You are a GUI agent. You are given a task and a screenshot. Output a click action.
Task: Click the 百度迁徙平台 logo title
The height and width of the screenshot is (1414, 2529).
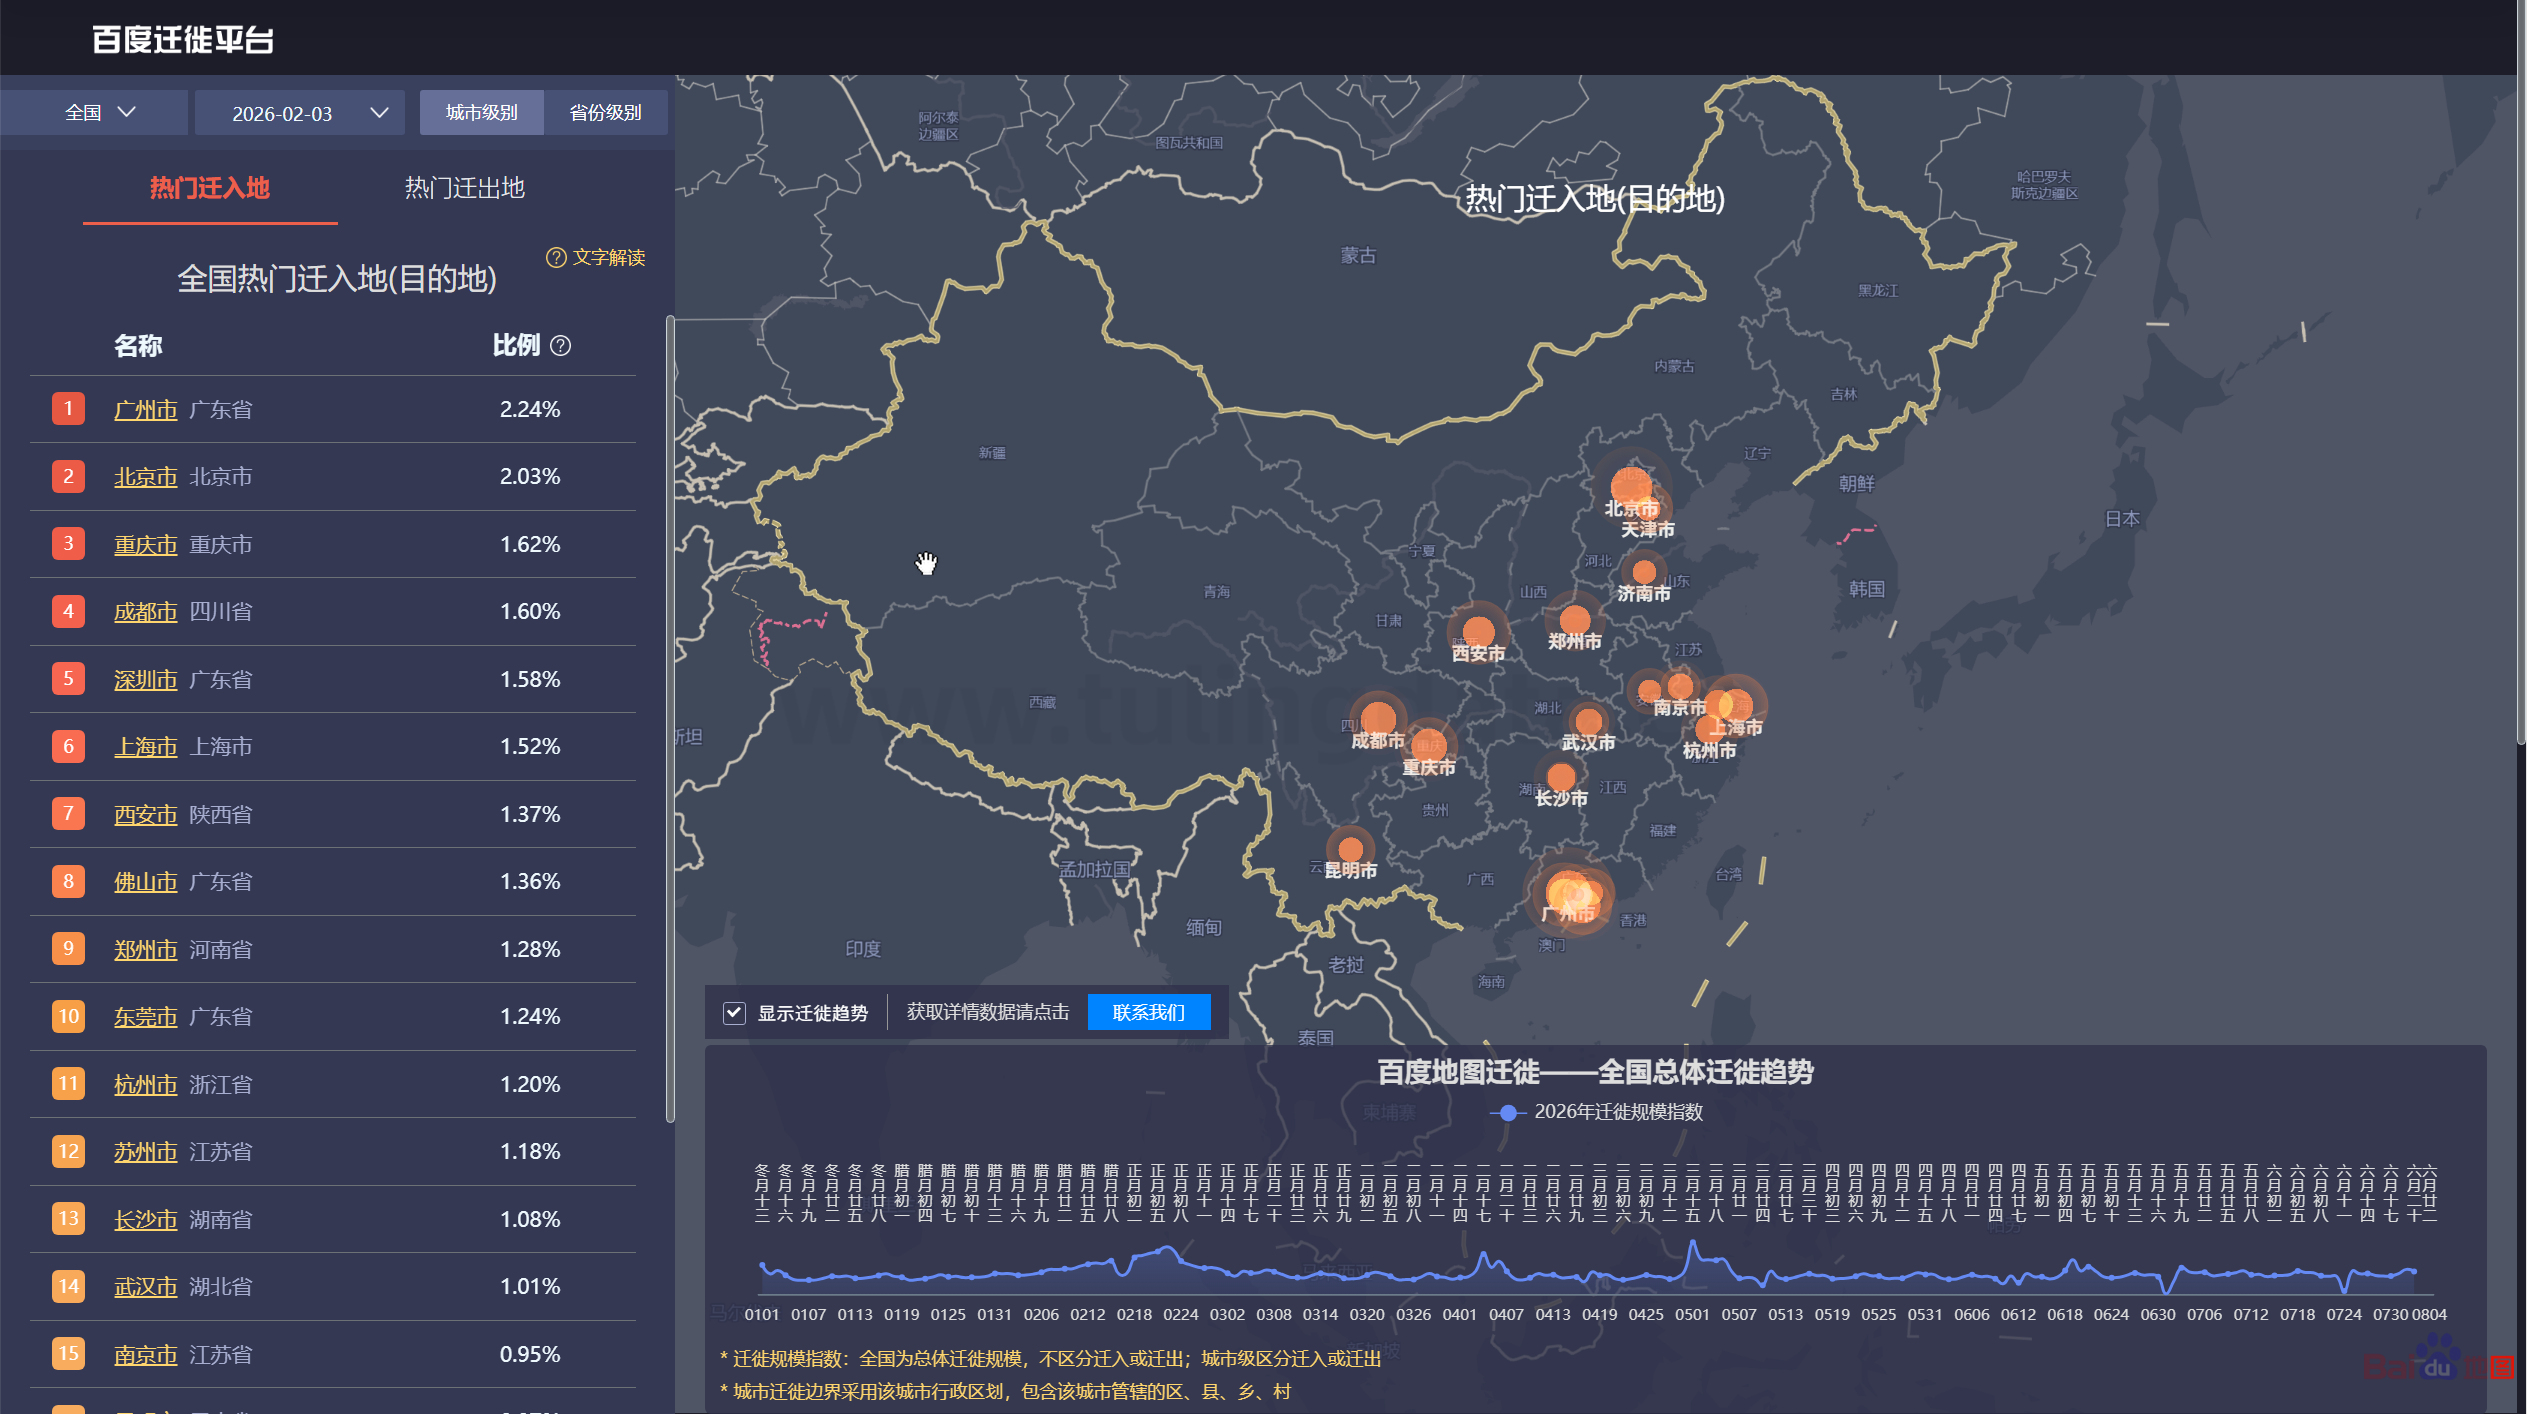(x=183, y=40)
